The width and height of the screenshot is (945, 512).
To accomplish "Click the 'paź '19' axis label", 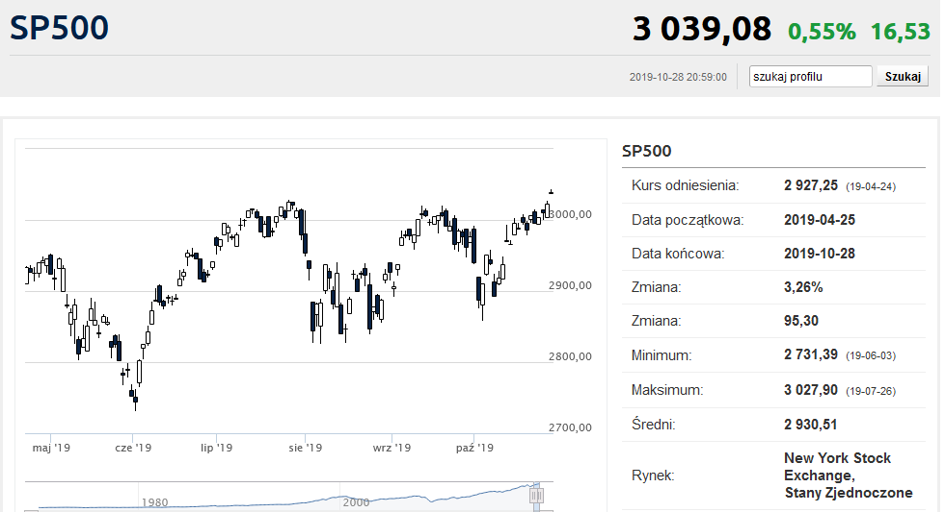I will tap(474, 448).
